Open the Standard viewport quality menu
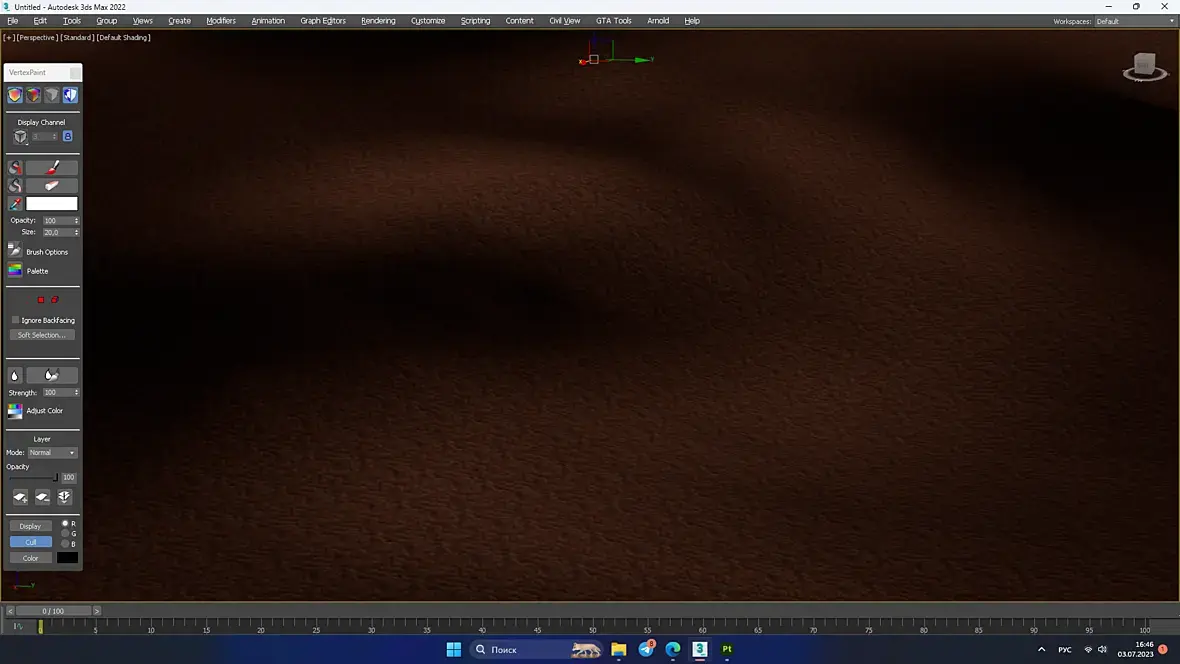The image size is (1180, 664). [77, 38]
